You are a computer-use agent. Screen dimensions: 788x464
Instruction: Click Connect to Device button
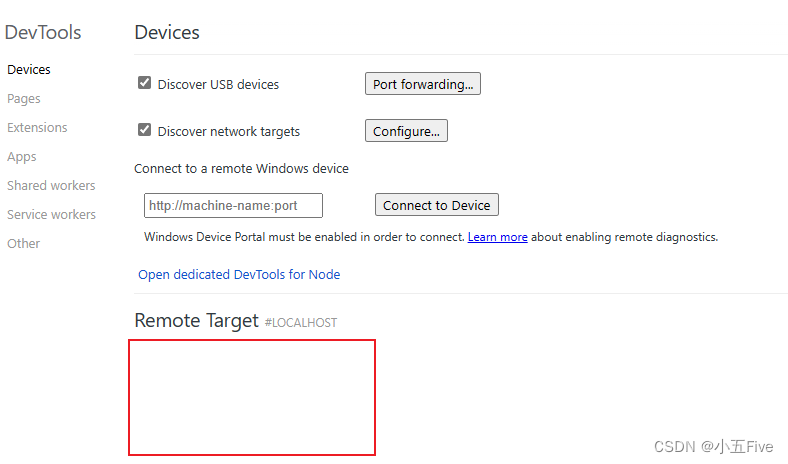[437, 205]
